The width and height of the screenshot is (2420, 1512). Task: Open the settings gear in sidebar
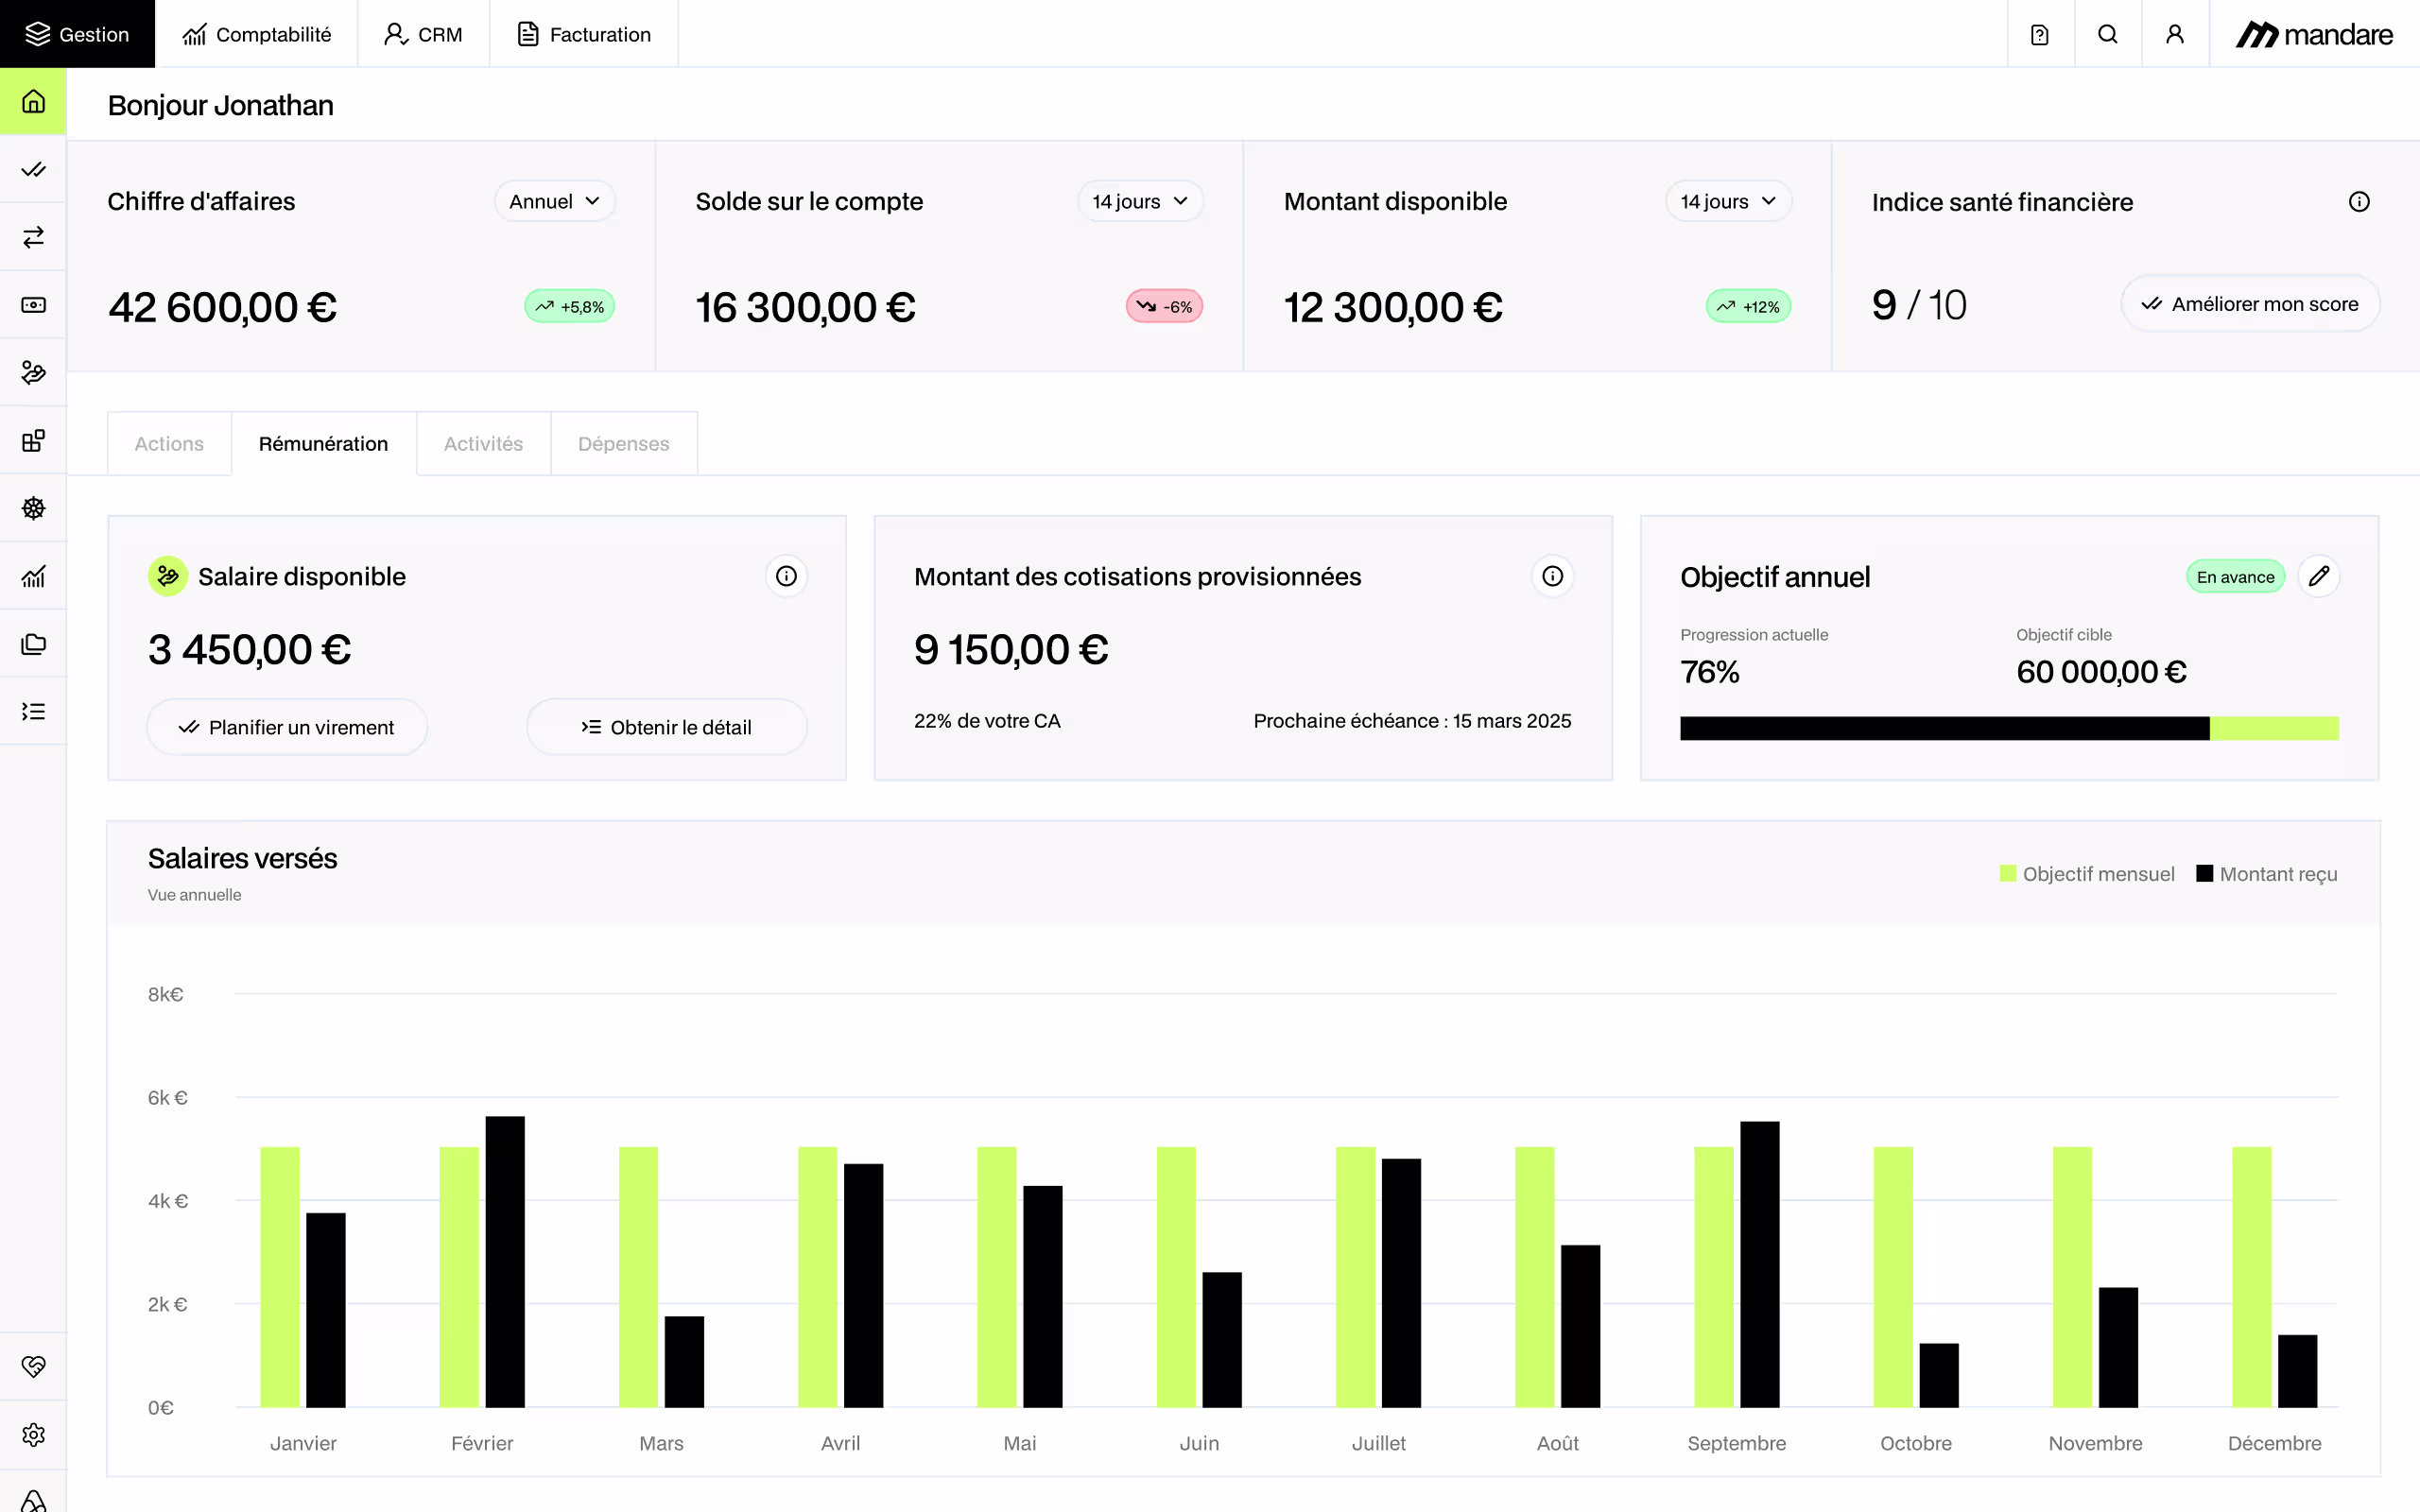33,1434
